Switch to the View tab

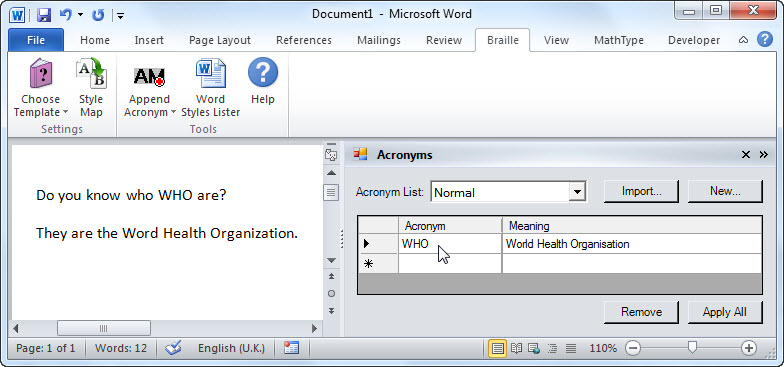[x=556, y=40]
